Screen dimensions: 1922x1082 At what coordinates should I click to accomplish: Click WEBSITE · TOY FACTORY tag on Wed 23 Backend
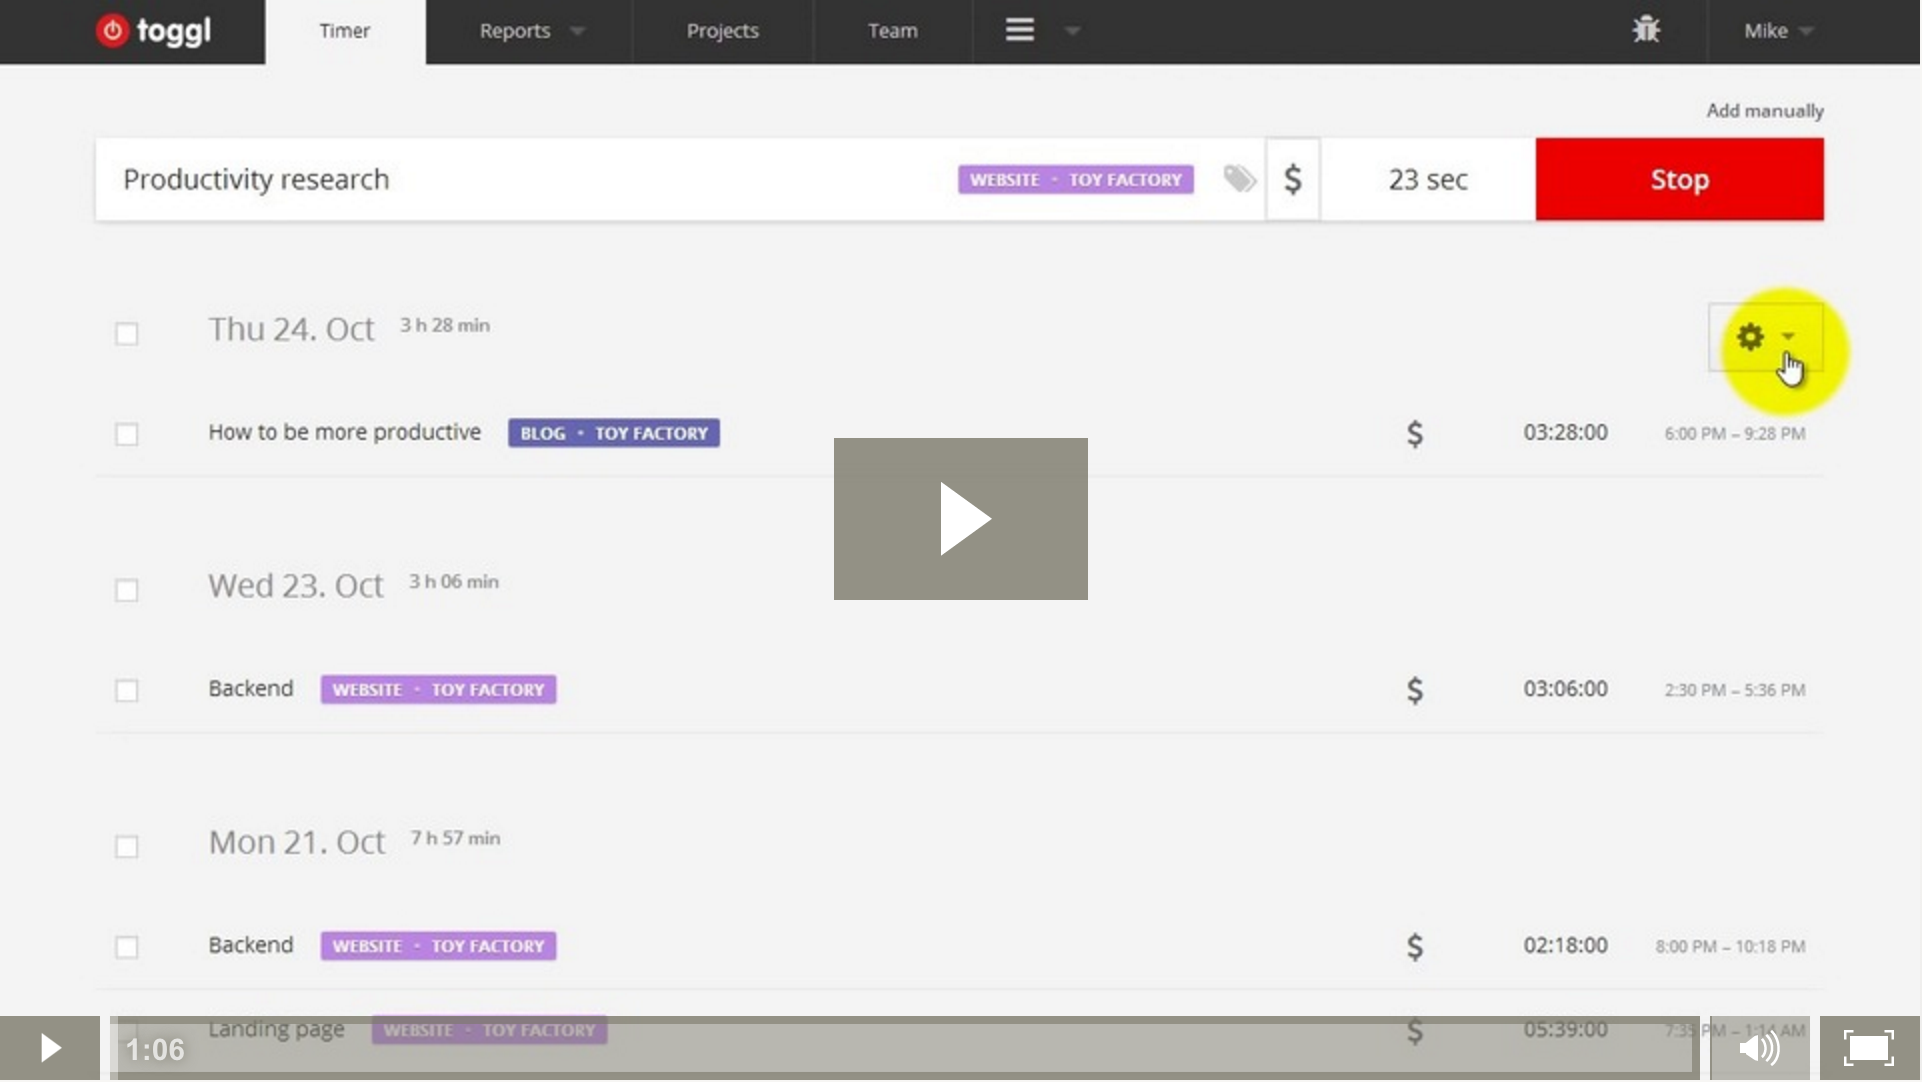(438, 690)
